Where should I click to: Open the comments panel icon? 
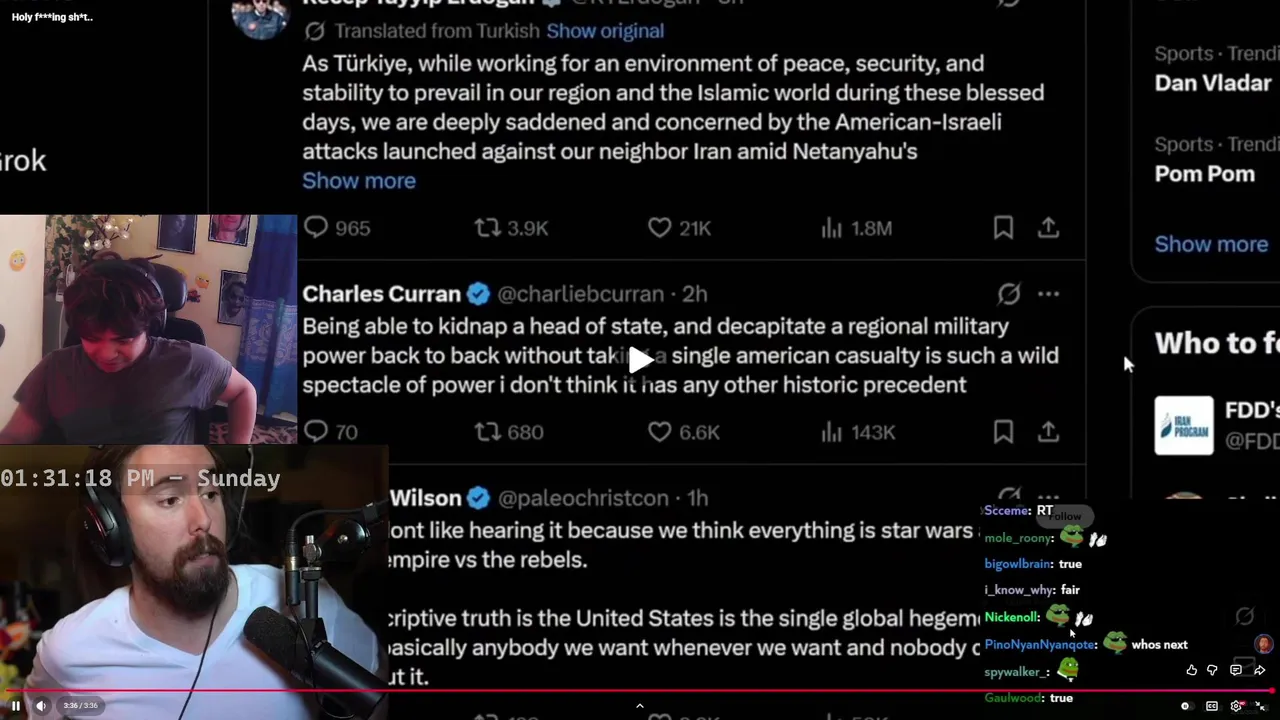pos(1236,670)
